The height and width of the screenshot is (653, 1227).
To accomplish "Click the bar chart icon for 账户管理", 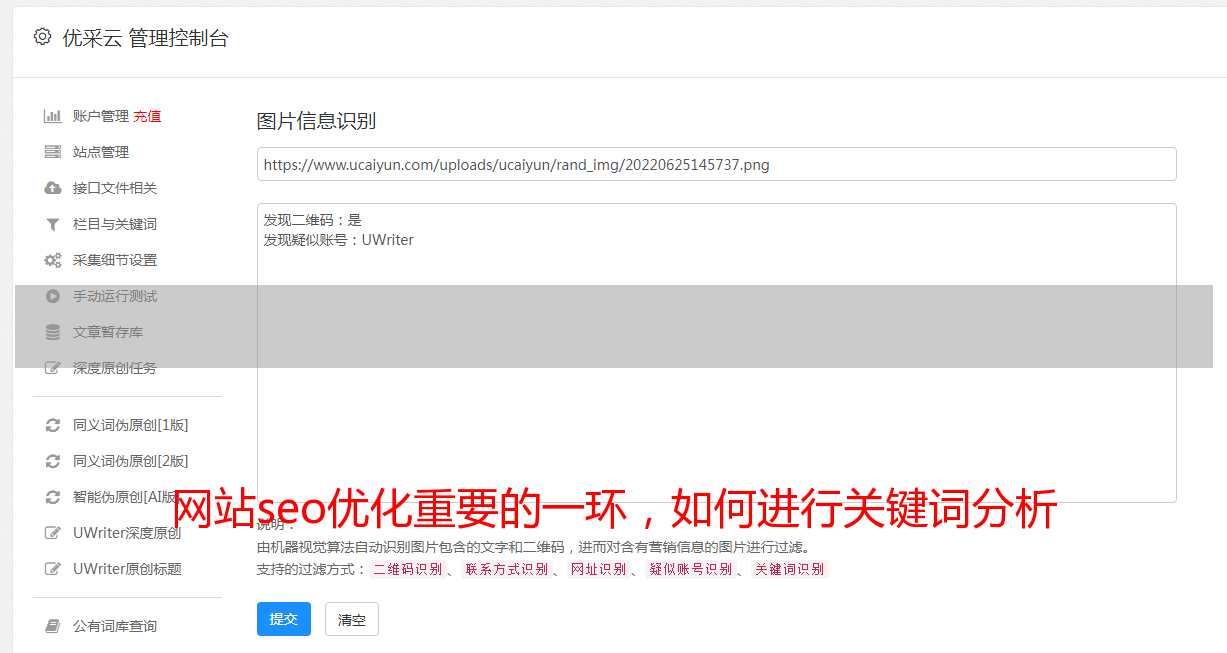I will pos(53,116).
